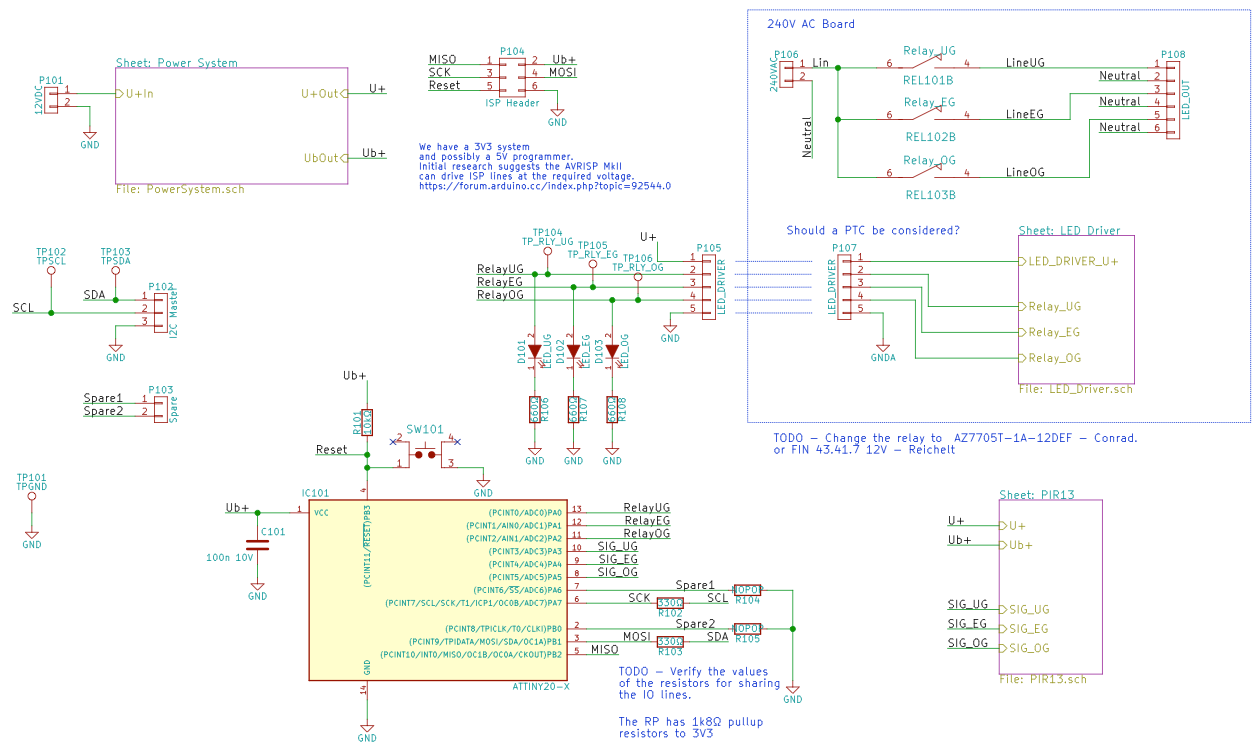This screenshot has width=1260, height=751.
Task: Open the Power System hierarchical sheet
Action: click(x=232, y=123)
